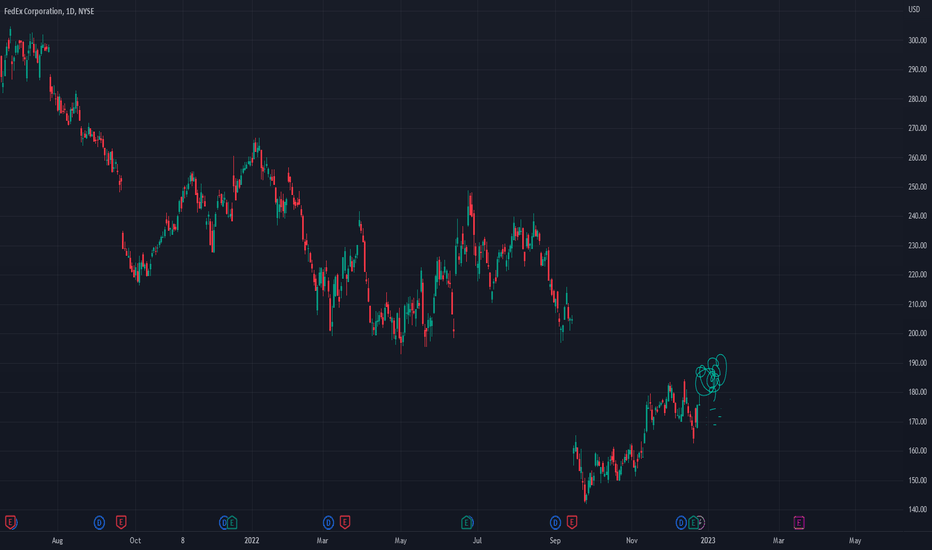Click the 280.00 price axis label
The width and height of the screenshot is (932, 550).
click(917, 99)
